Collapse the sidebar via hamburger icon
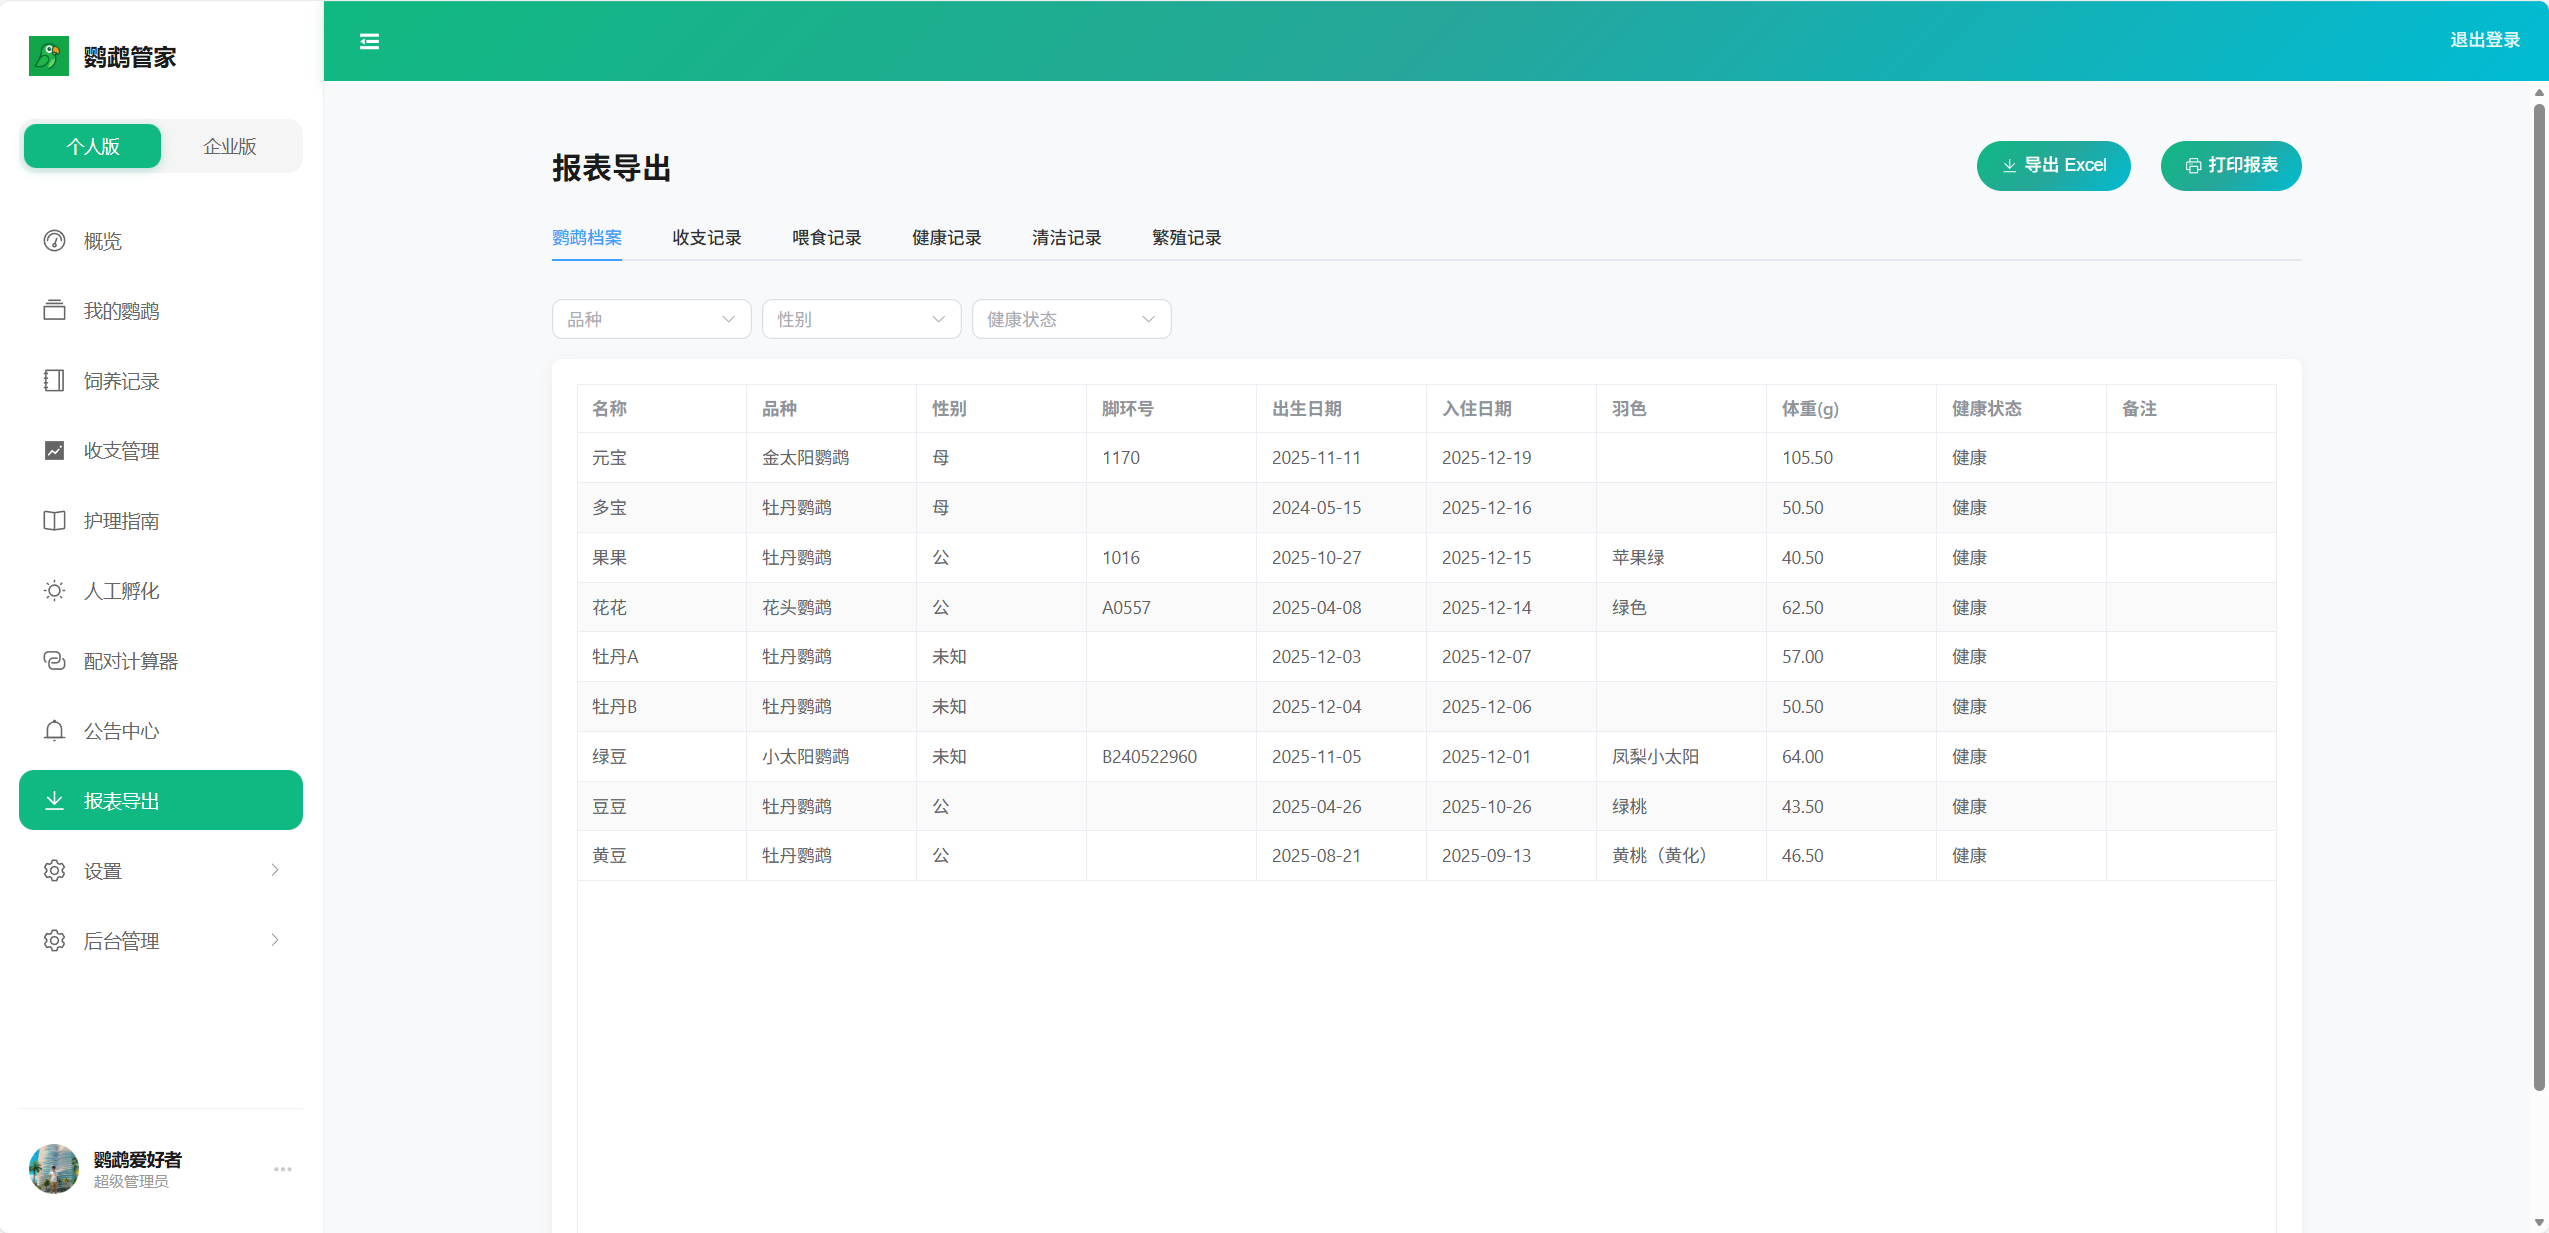2549x1233 pixels. click(x=368, y=41)
